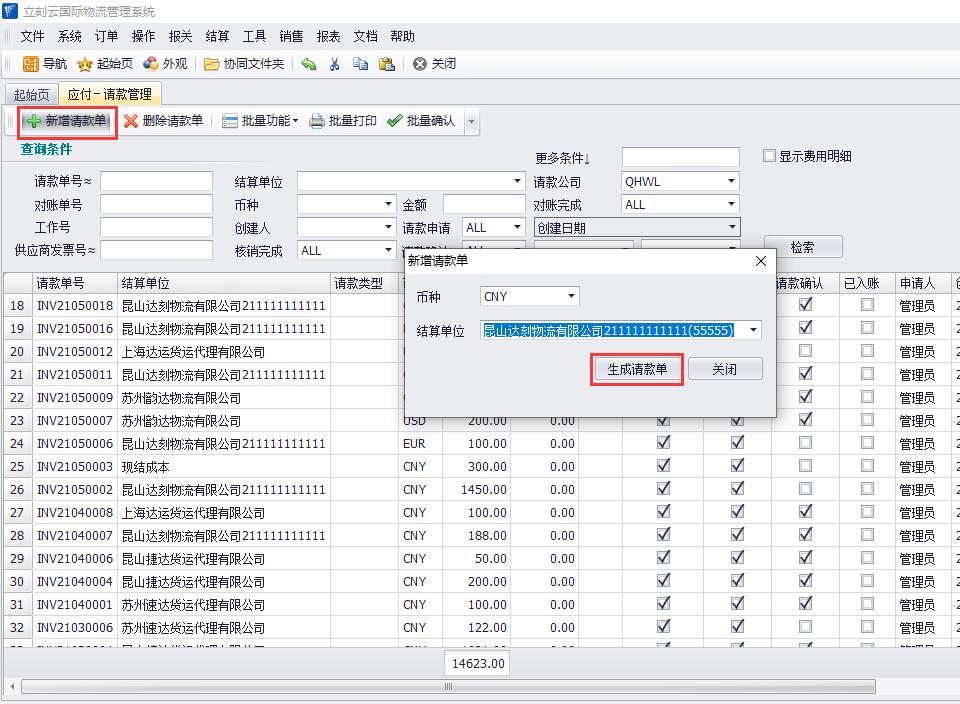
Task: Toggle 请款确认 checkbox for INV21050018 row
Action: point(805,306)
